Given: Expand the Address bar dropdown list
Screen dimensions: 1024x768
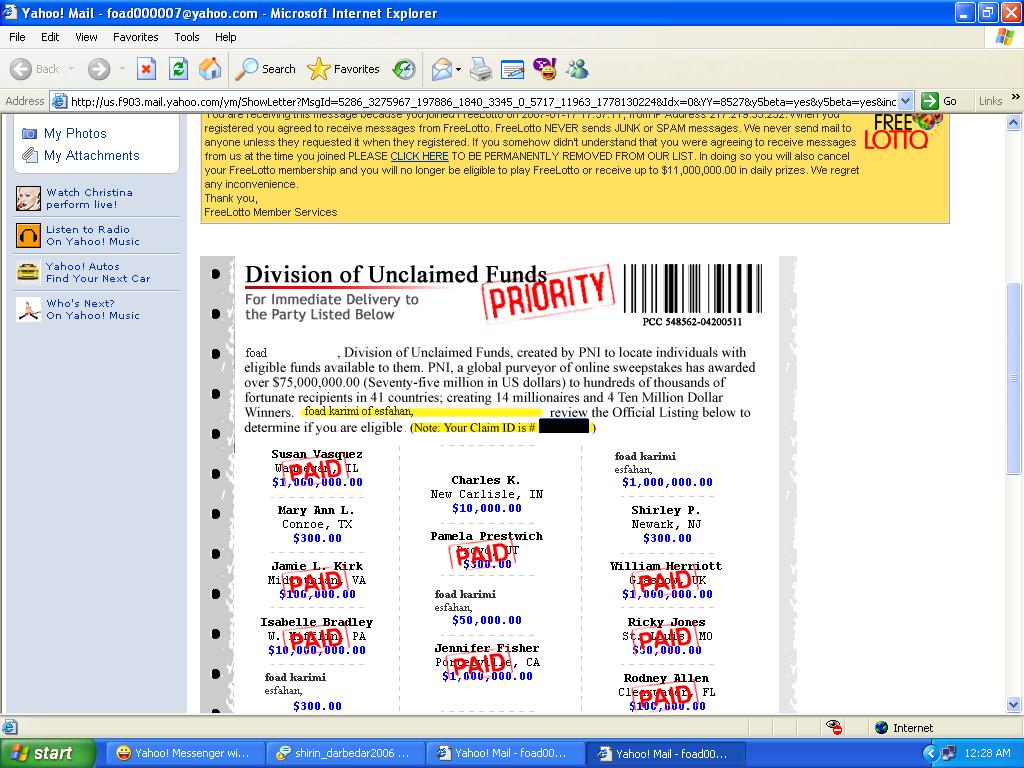Looking at the screenshot, I should pyautogui.click(x=905, y=101).
